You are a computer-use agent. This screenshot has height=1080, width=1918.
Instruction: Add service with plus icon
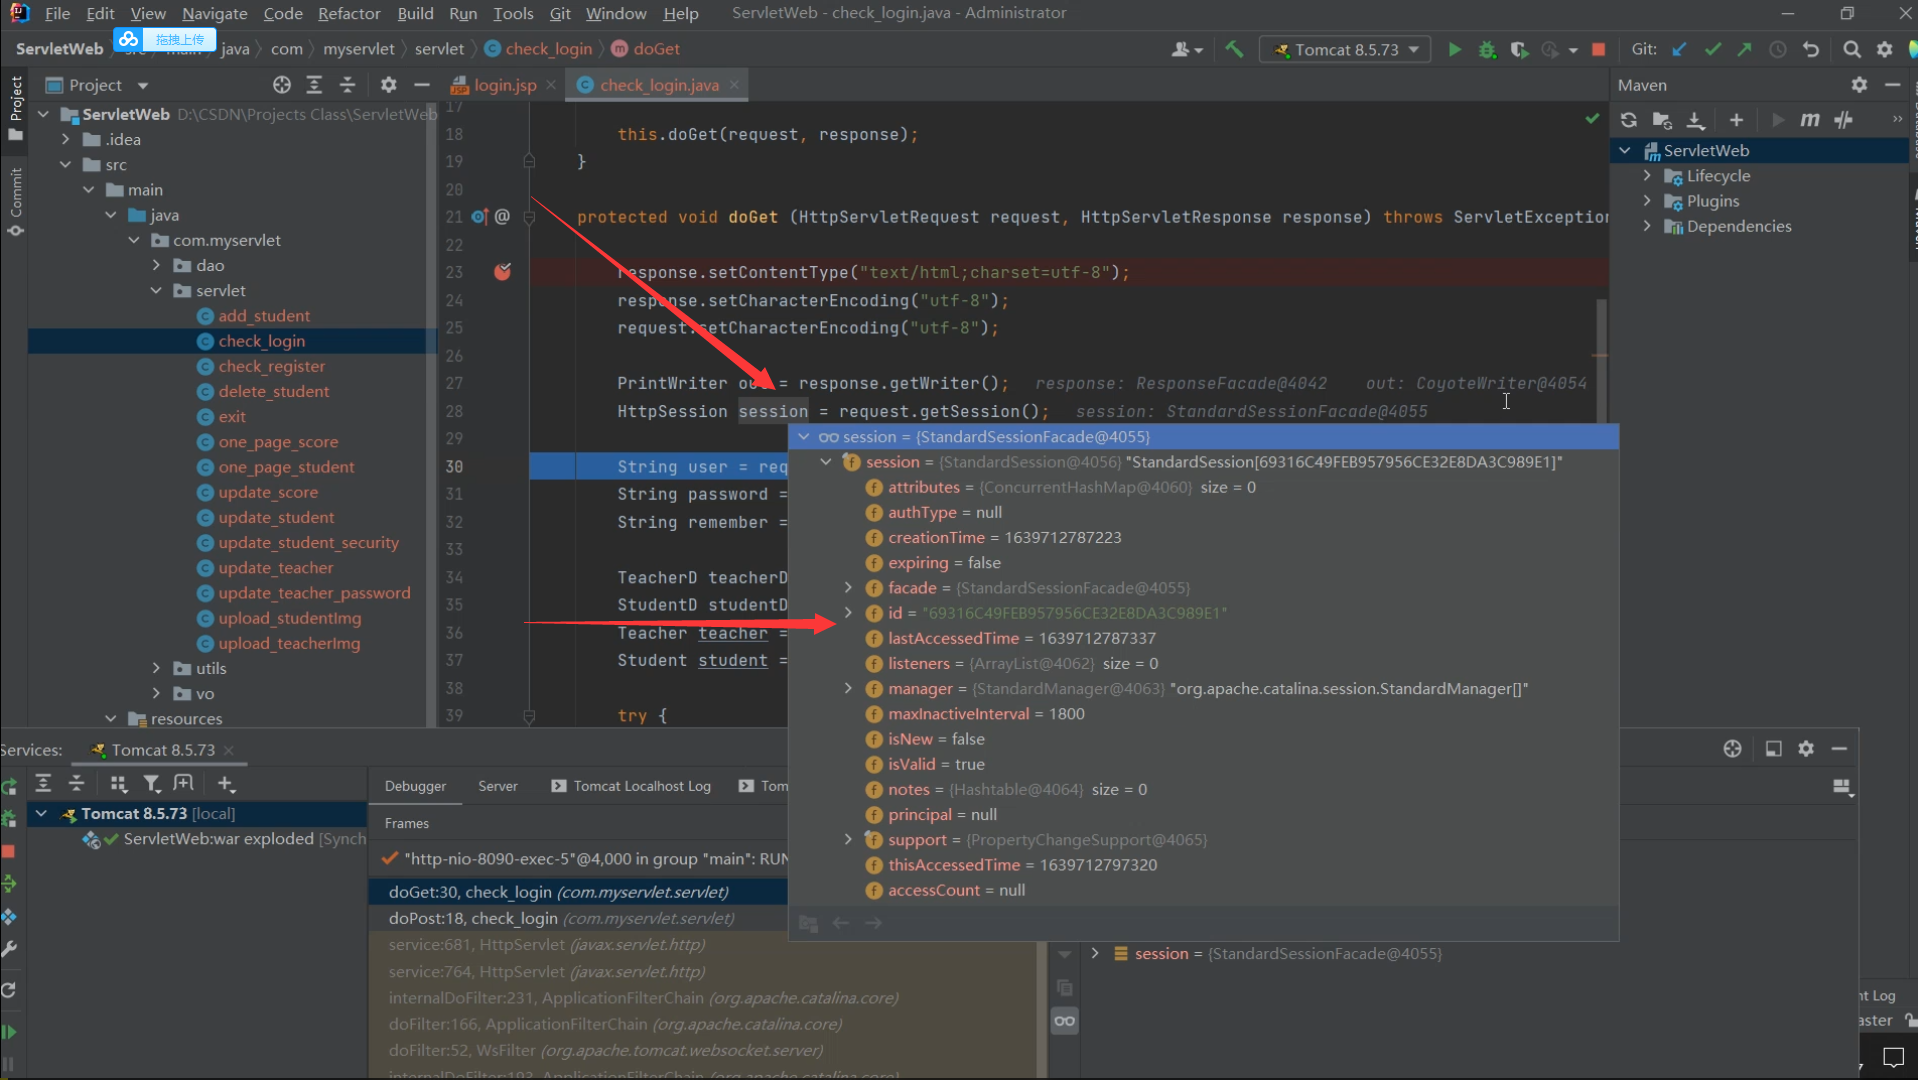click(226, 784)
